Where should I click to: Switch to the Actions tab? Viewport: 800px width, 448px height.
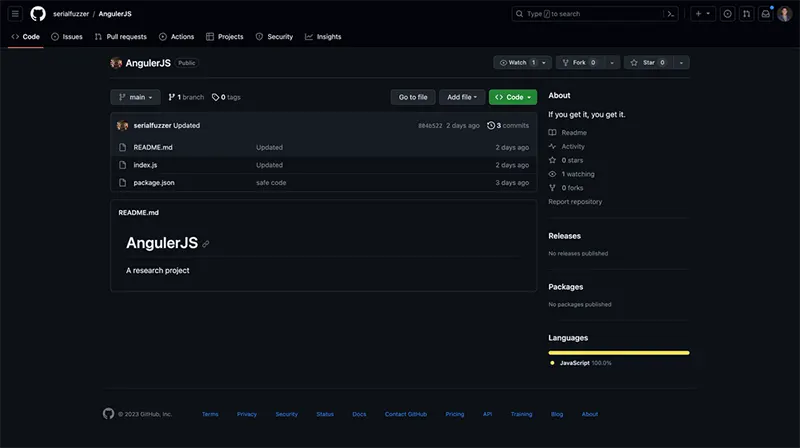[x=177, y=37]
